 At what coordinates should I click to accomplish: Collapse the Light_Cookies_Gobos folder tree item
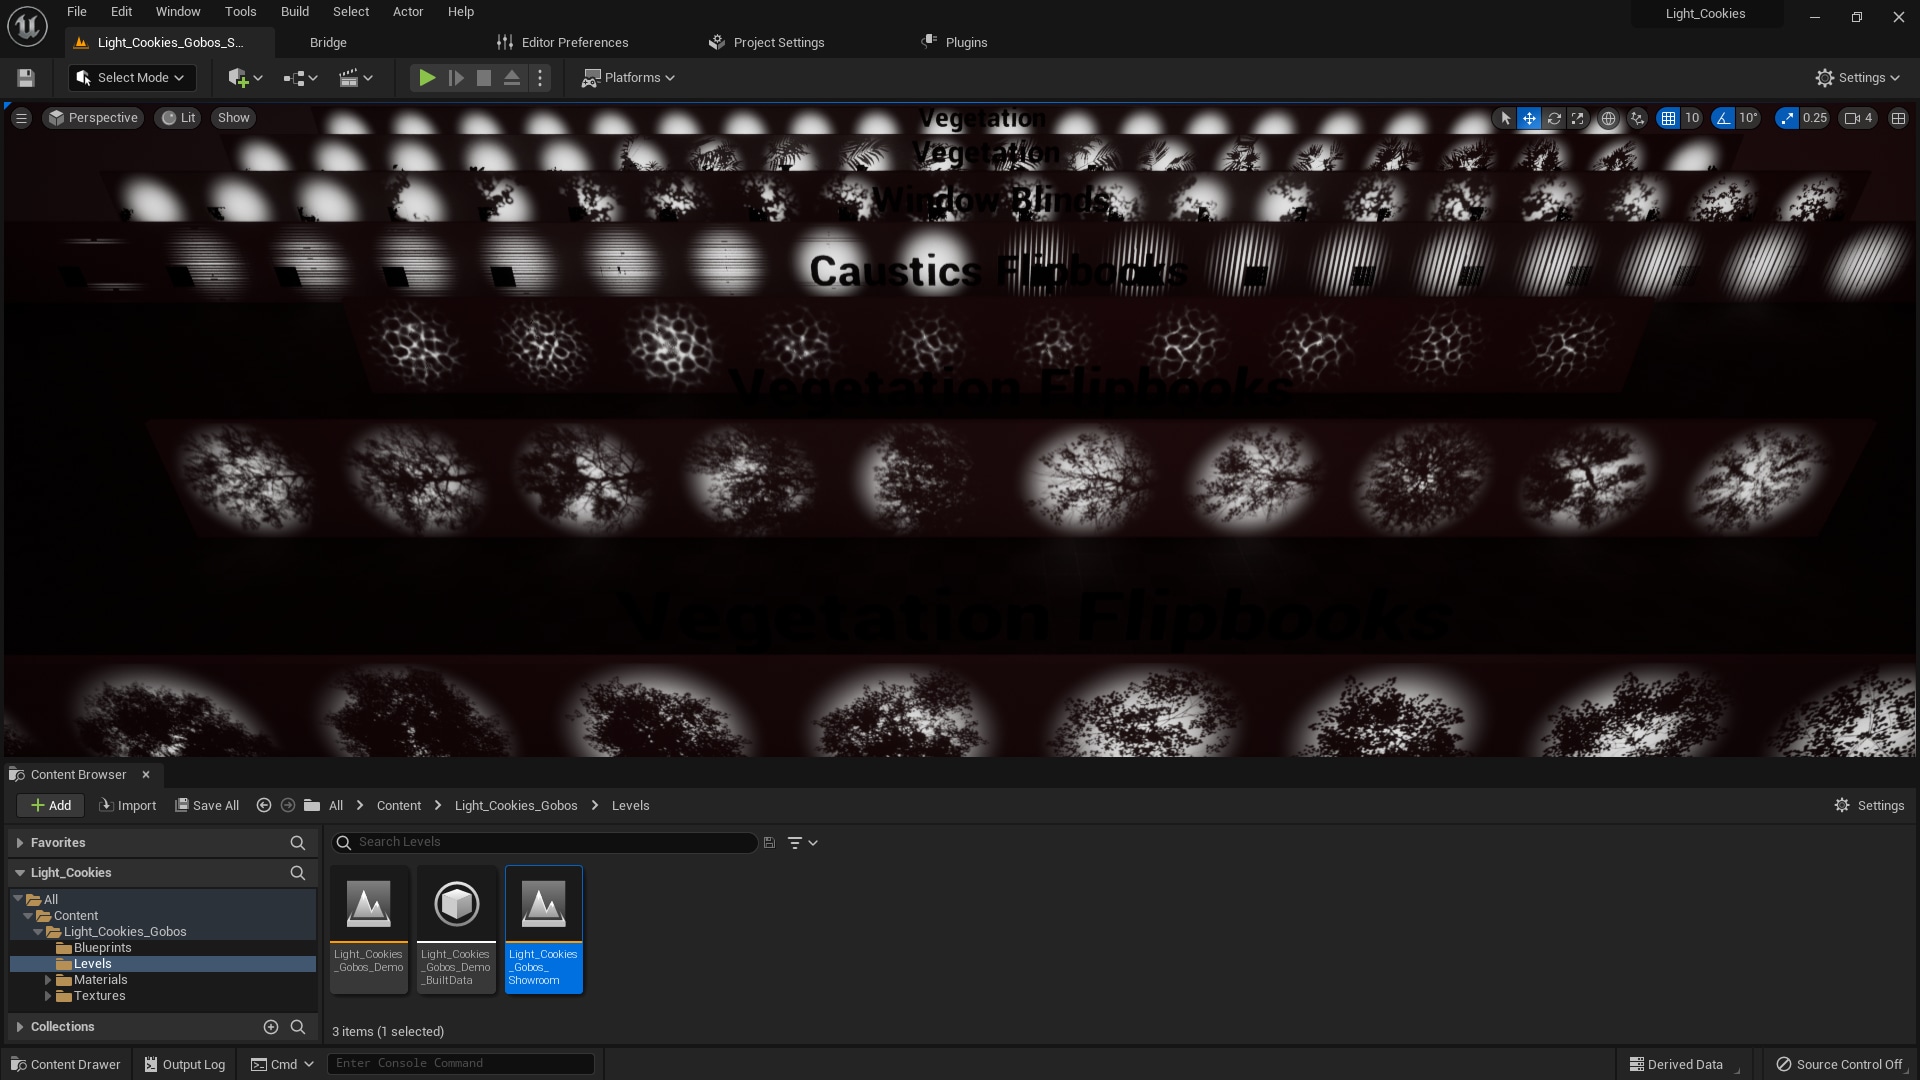tap(39, 931)
